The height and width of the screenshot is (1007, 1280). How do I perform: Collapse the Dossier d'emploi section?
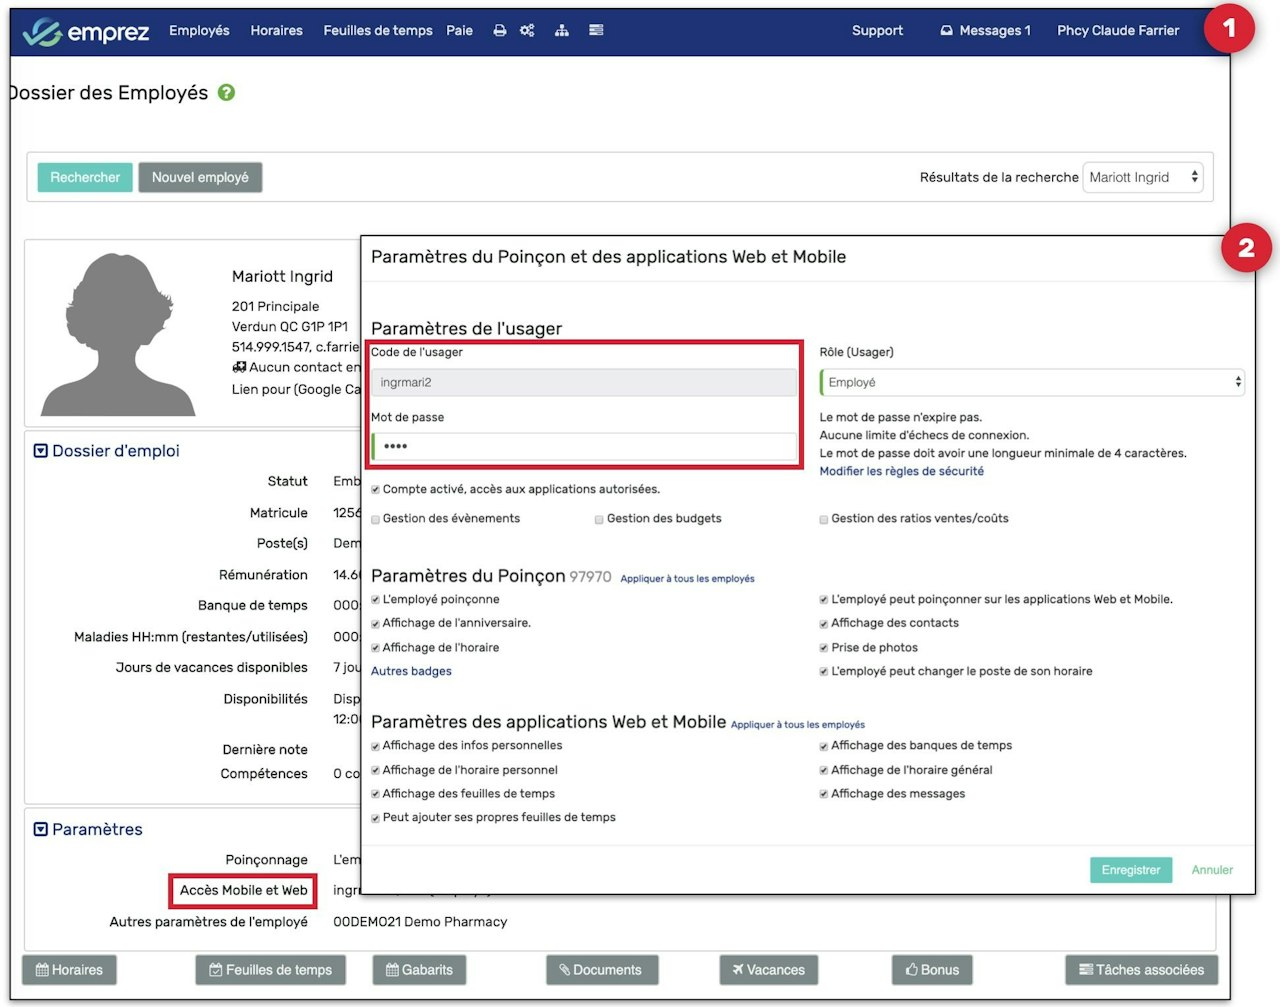[x=41, y=451]
